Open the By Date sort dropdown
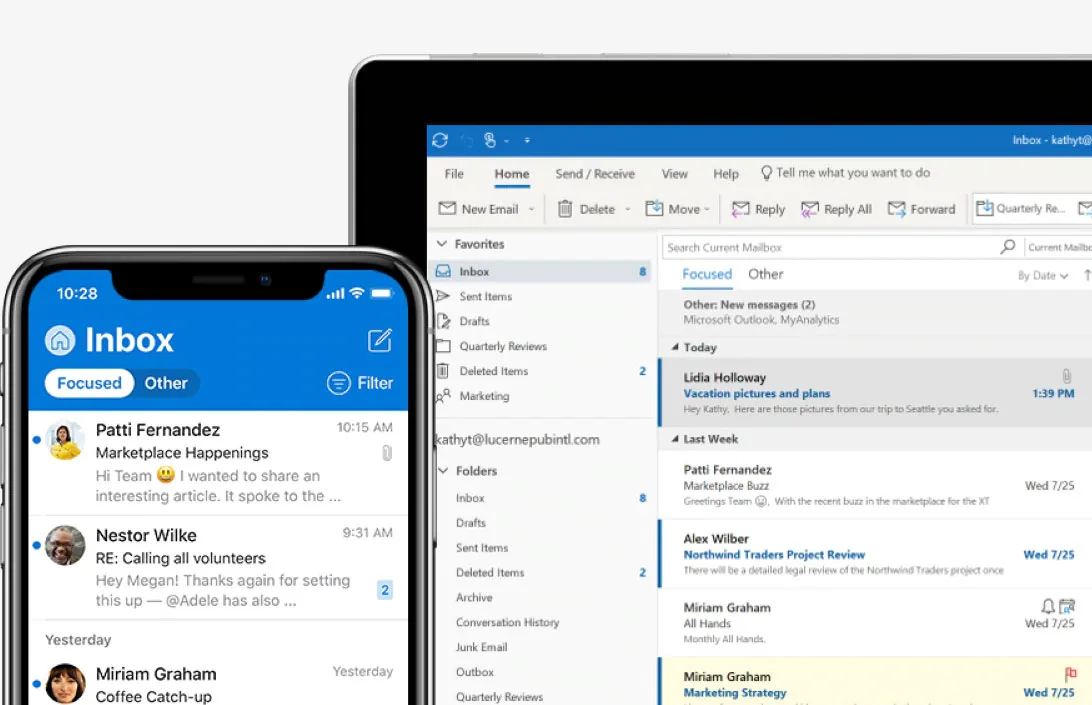The width and height of the screenshot is (1092, 705). coord(1043,276)
